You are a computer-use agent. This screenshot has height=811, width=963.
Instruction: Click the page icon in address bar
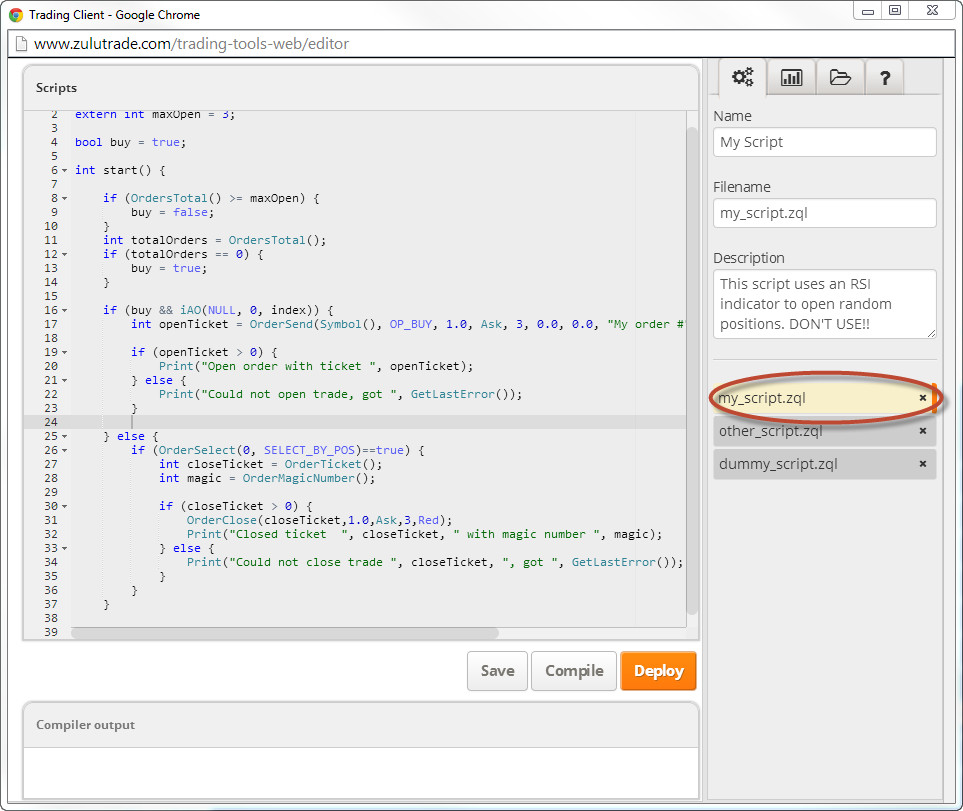tap(19, 44)
